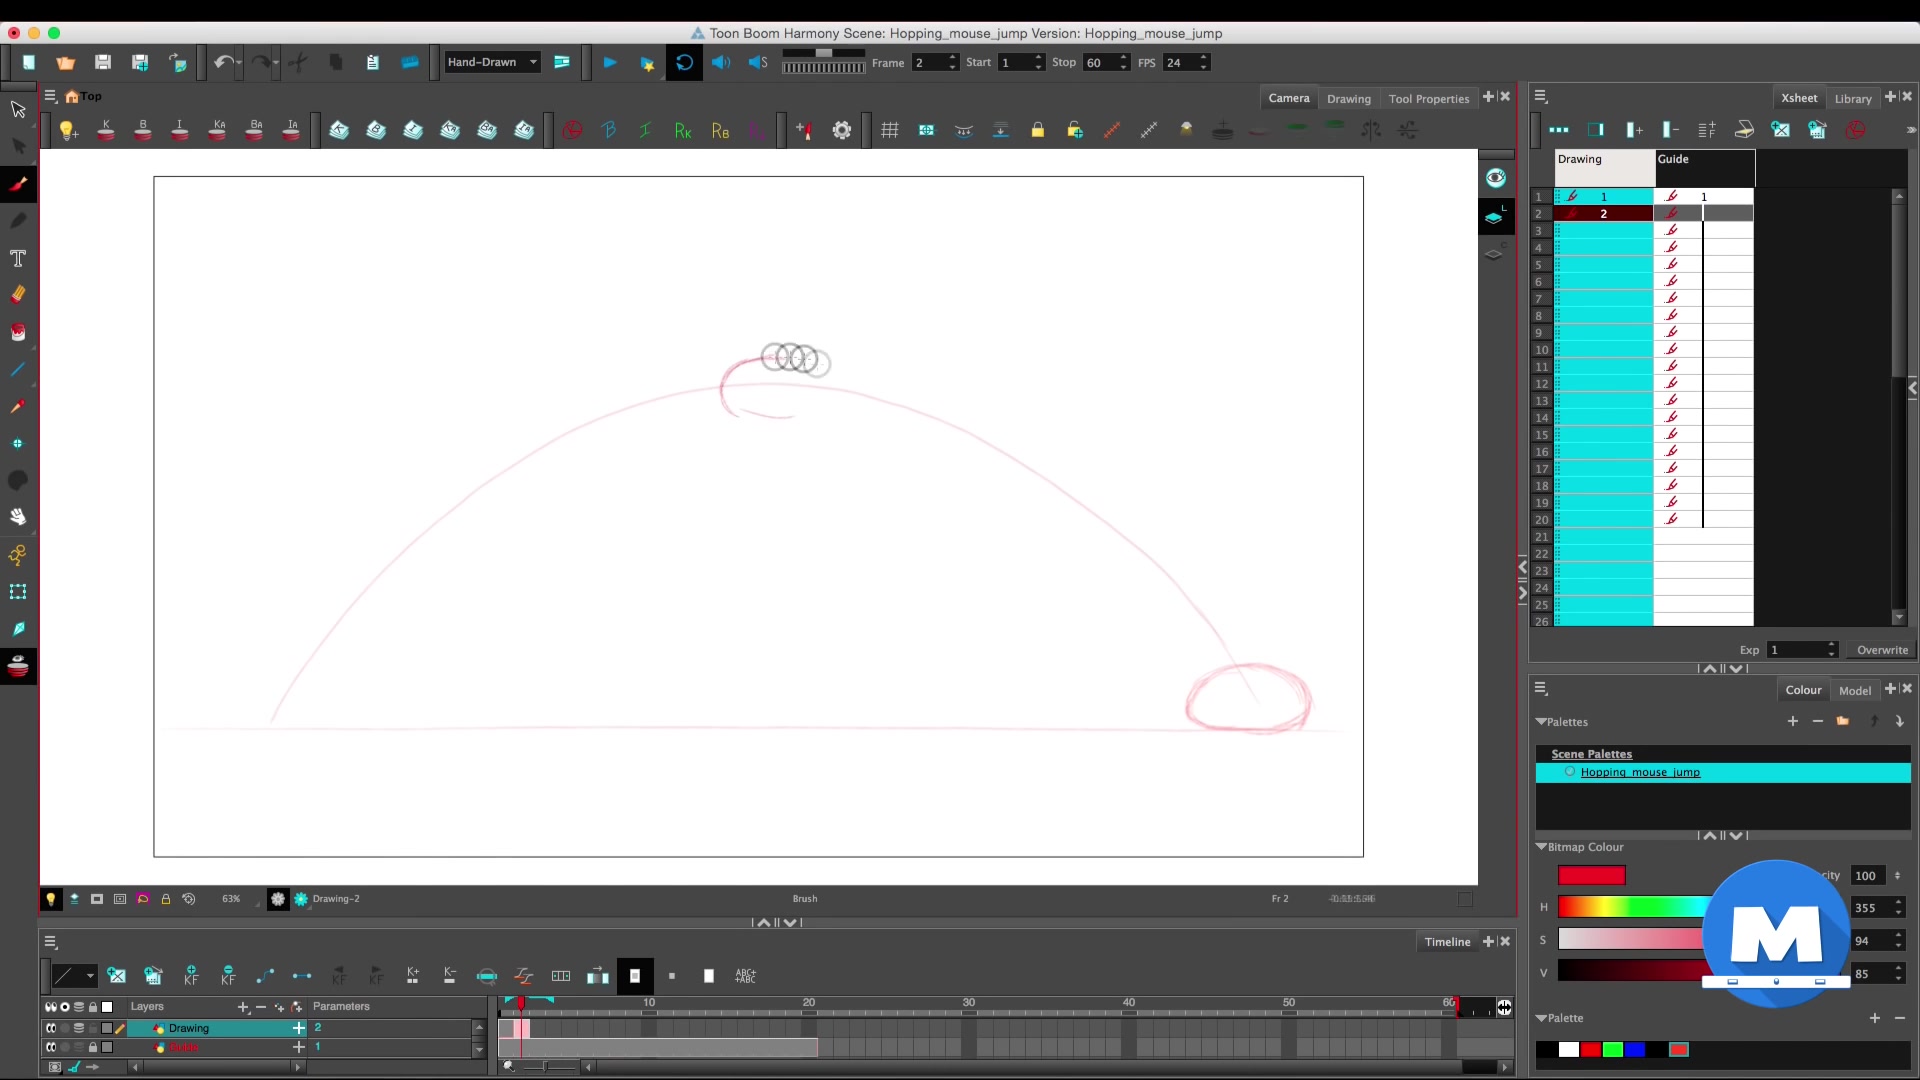Select the Text tool
1920x1080 pixels.
click(x=18, y=258)
